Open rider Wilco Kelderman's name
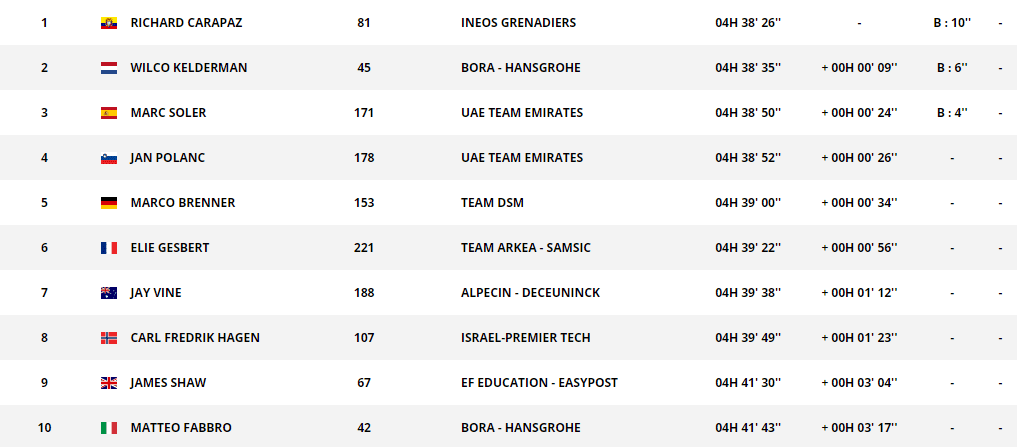Screen dimensions: 1017x447 189,68
